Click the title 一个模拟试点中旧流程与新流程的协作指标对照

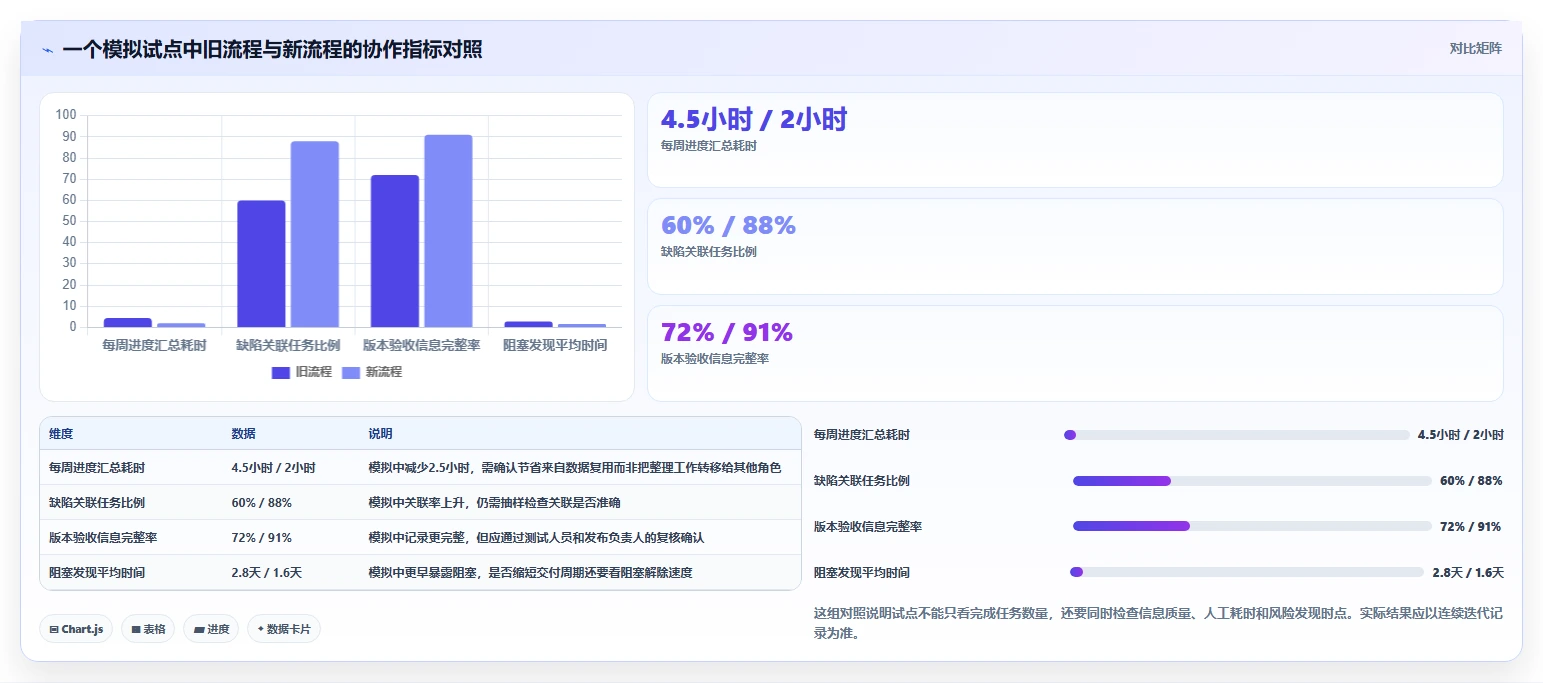(x=272, y=49)
